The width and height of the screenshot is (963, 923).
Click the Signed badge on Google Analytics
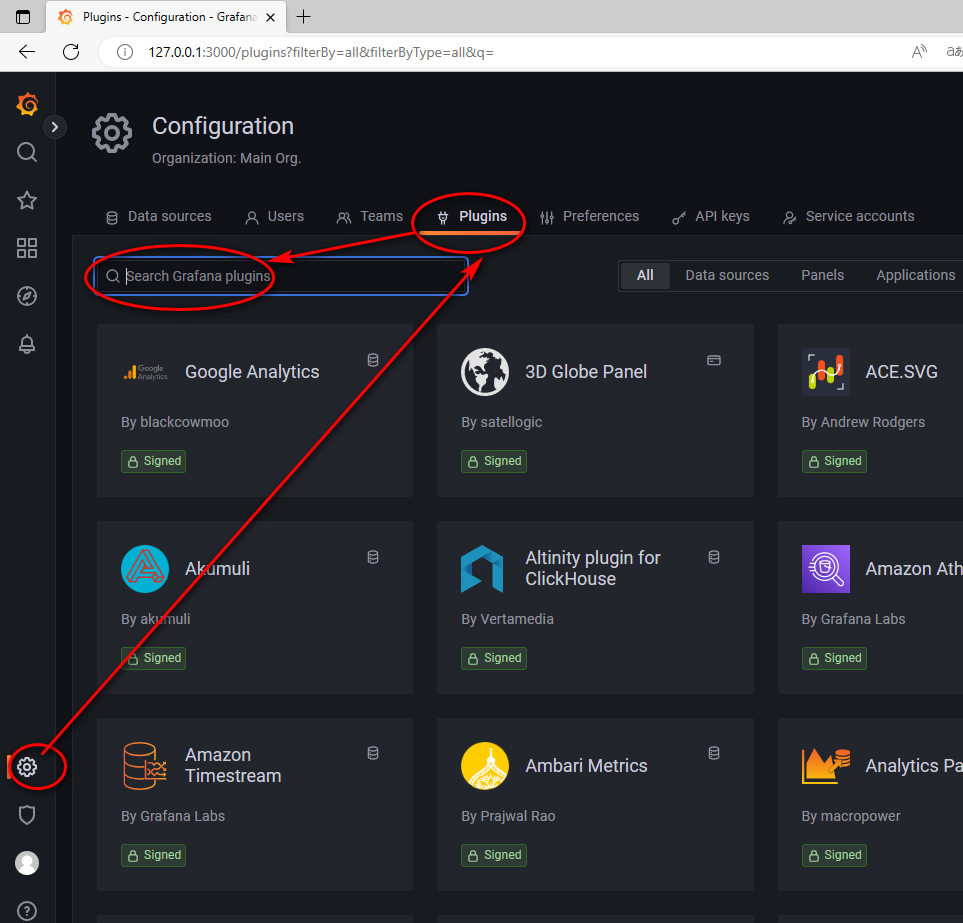click(x=154, y=461)
